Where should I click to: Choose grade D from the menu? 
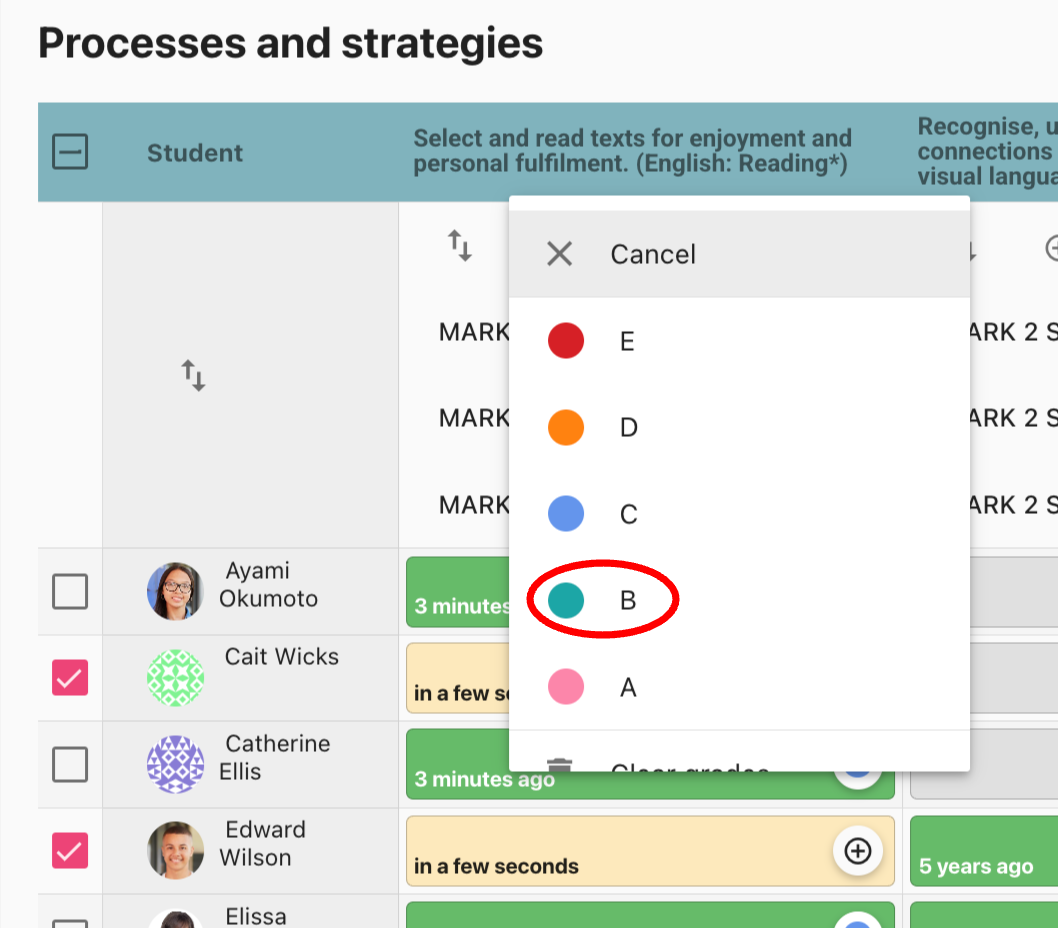click(x=627, y=428)
